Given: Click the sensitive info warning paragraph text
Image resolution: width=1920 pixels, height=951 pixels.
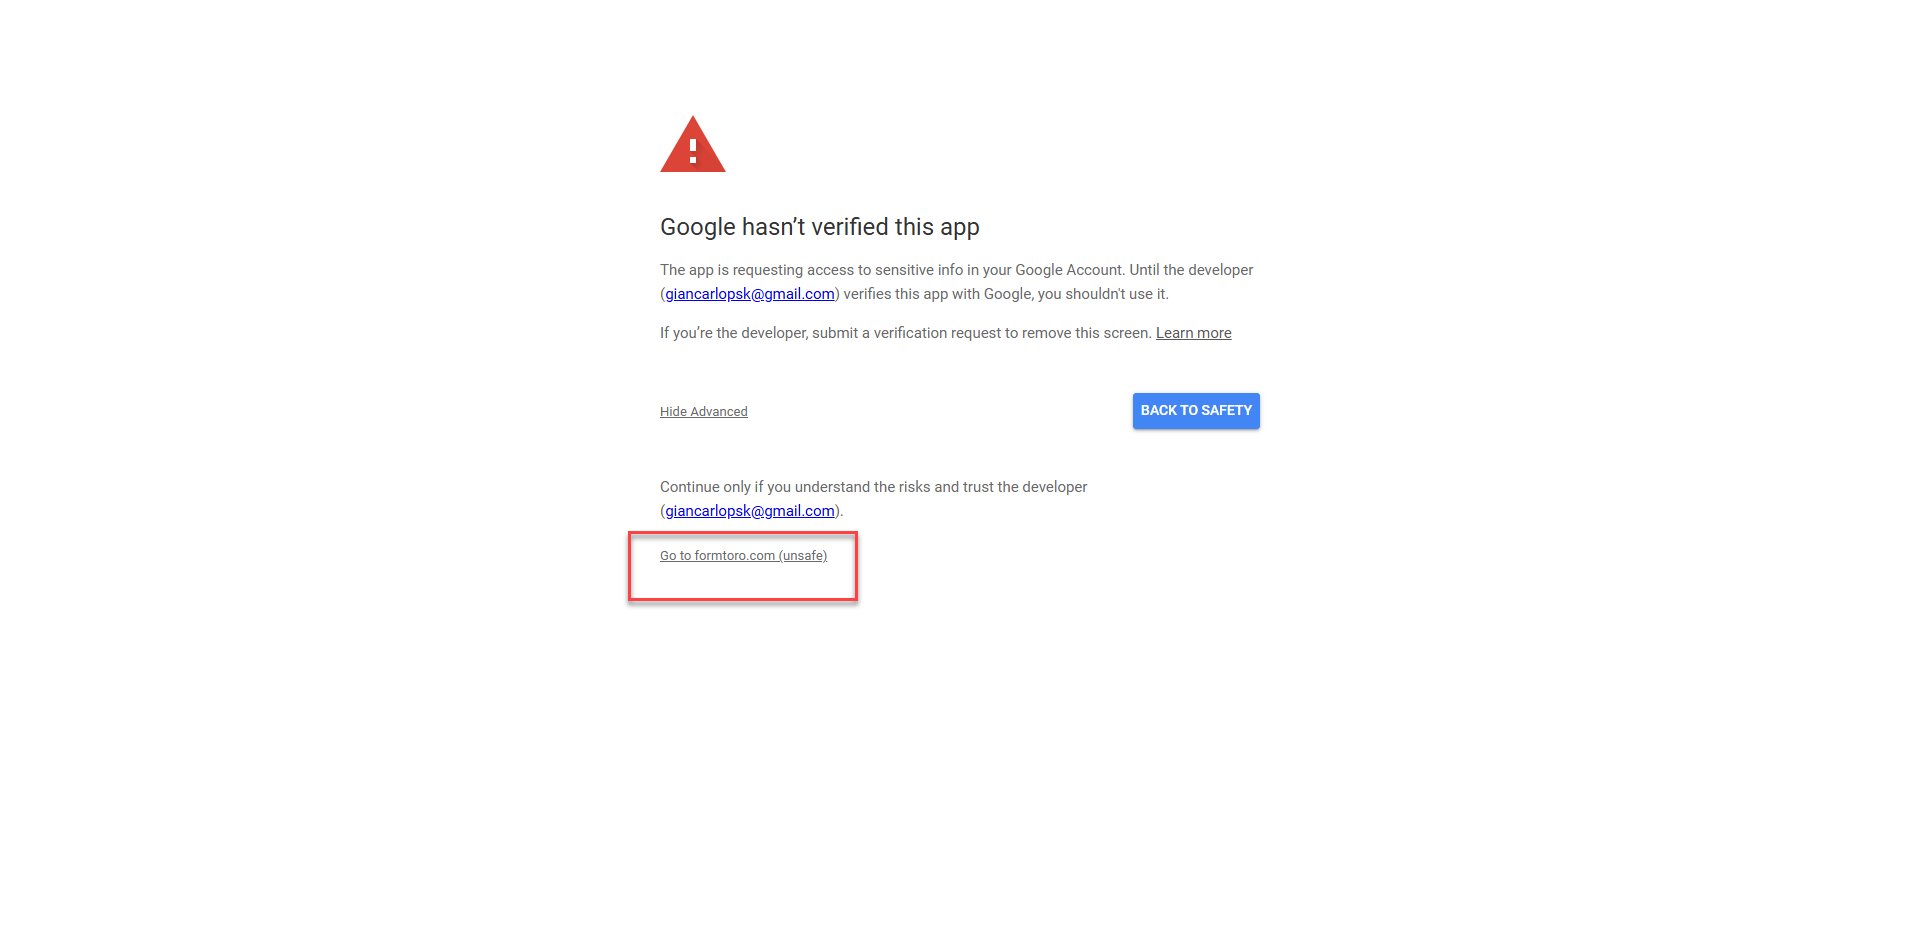Looking at the screenshot, I should [x=956, y=282].
